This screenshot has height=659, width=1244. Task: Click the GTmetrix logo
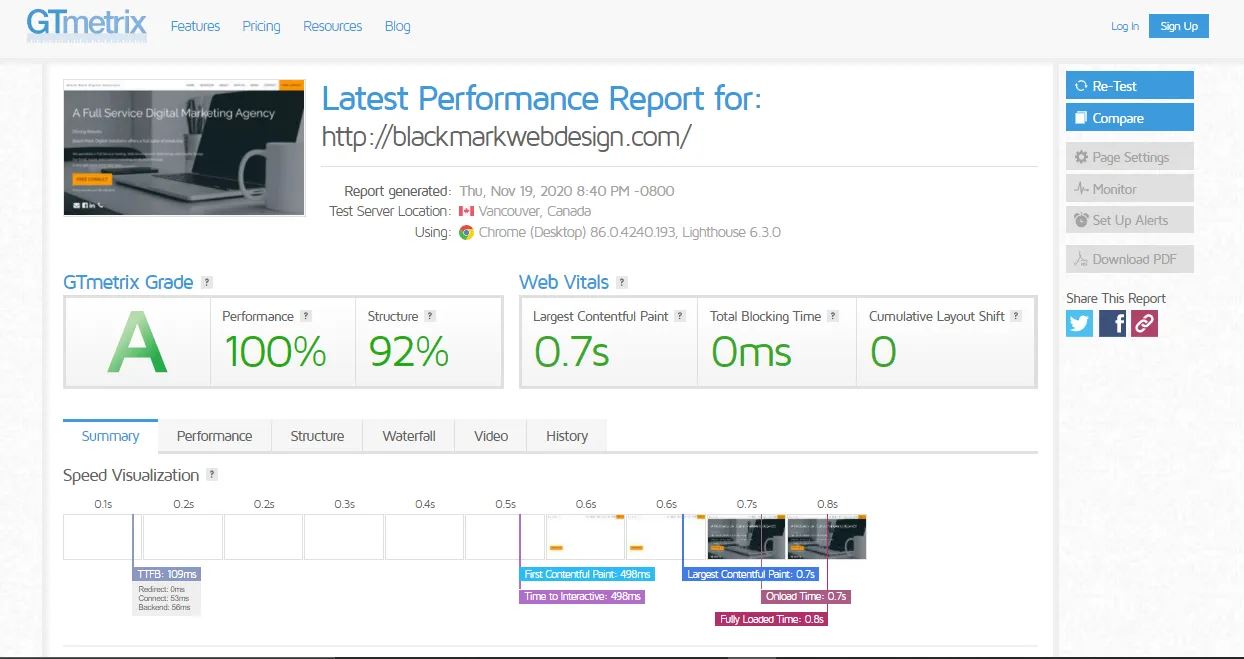[x=87, y=25]
